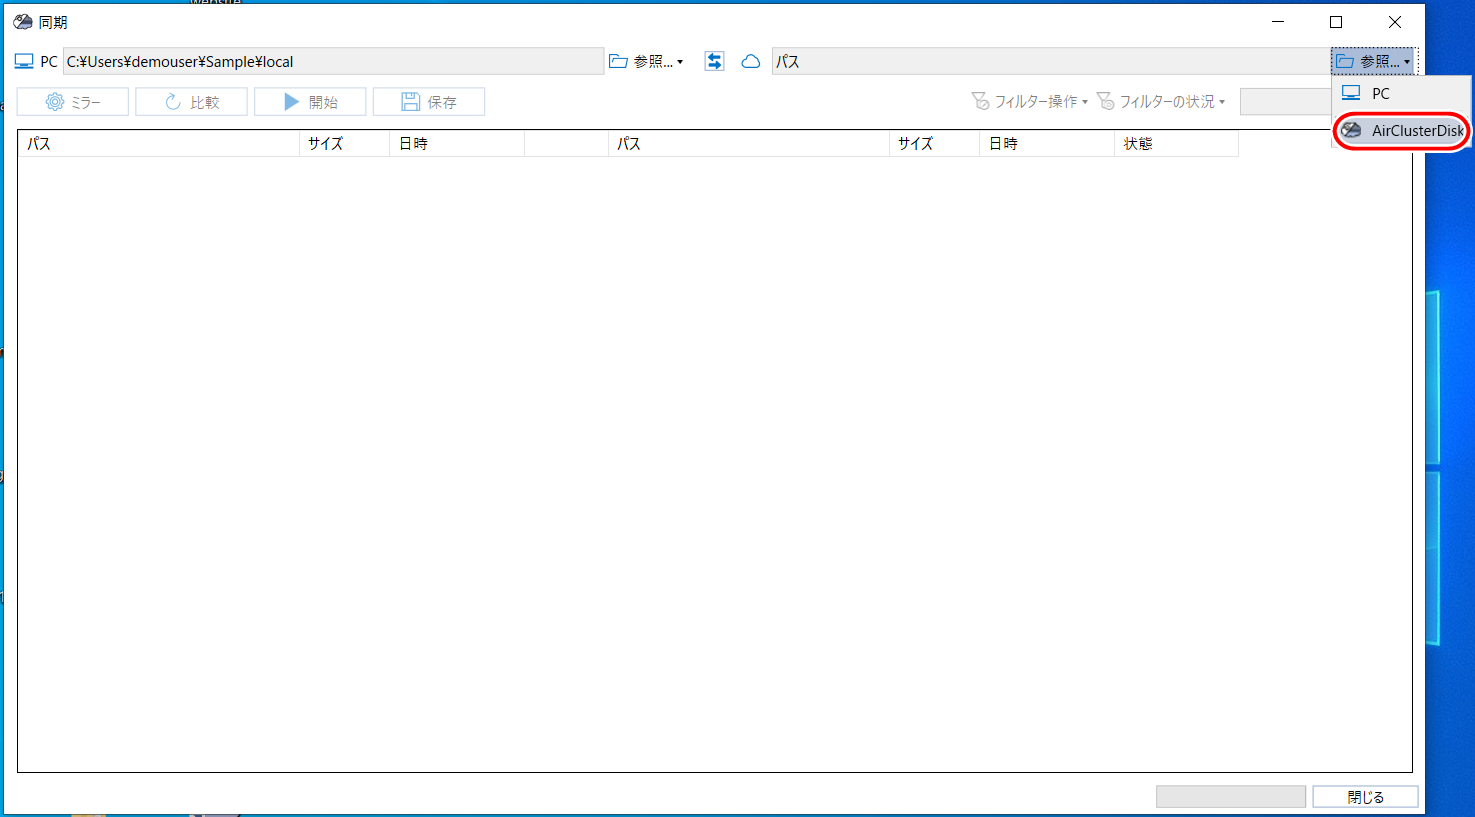Click the 比較 compare button
Screen dimensions: 1475x817
point(192,102)
